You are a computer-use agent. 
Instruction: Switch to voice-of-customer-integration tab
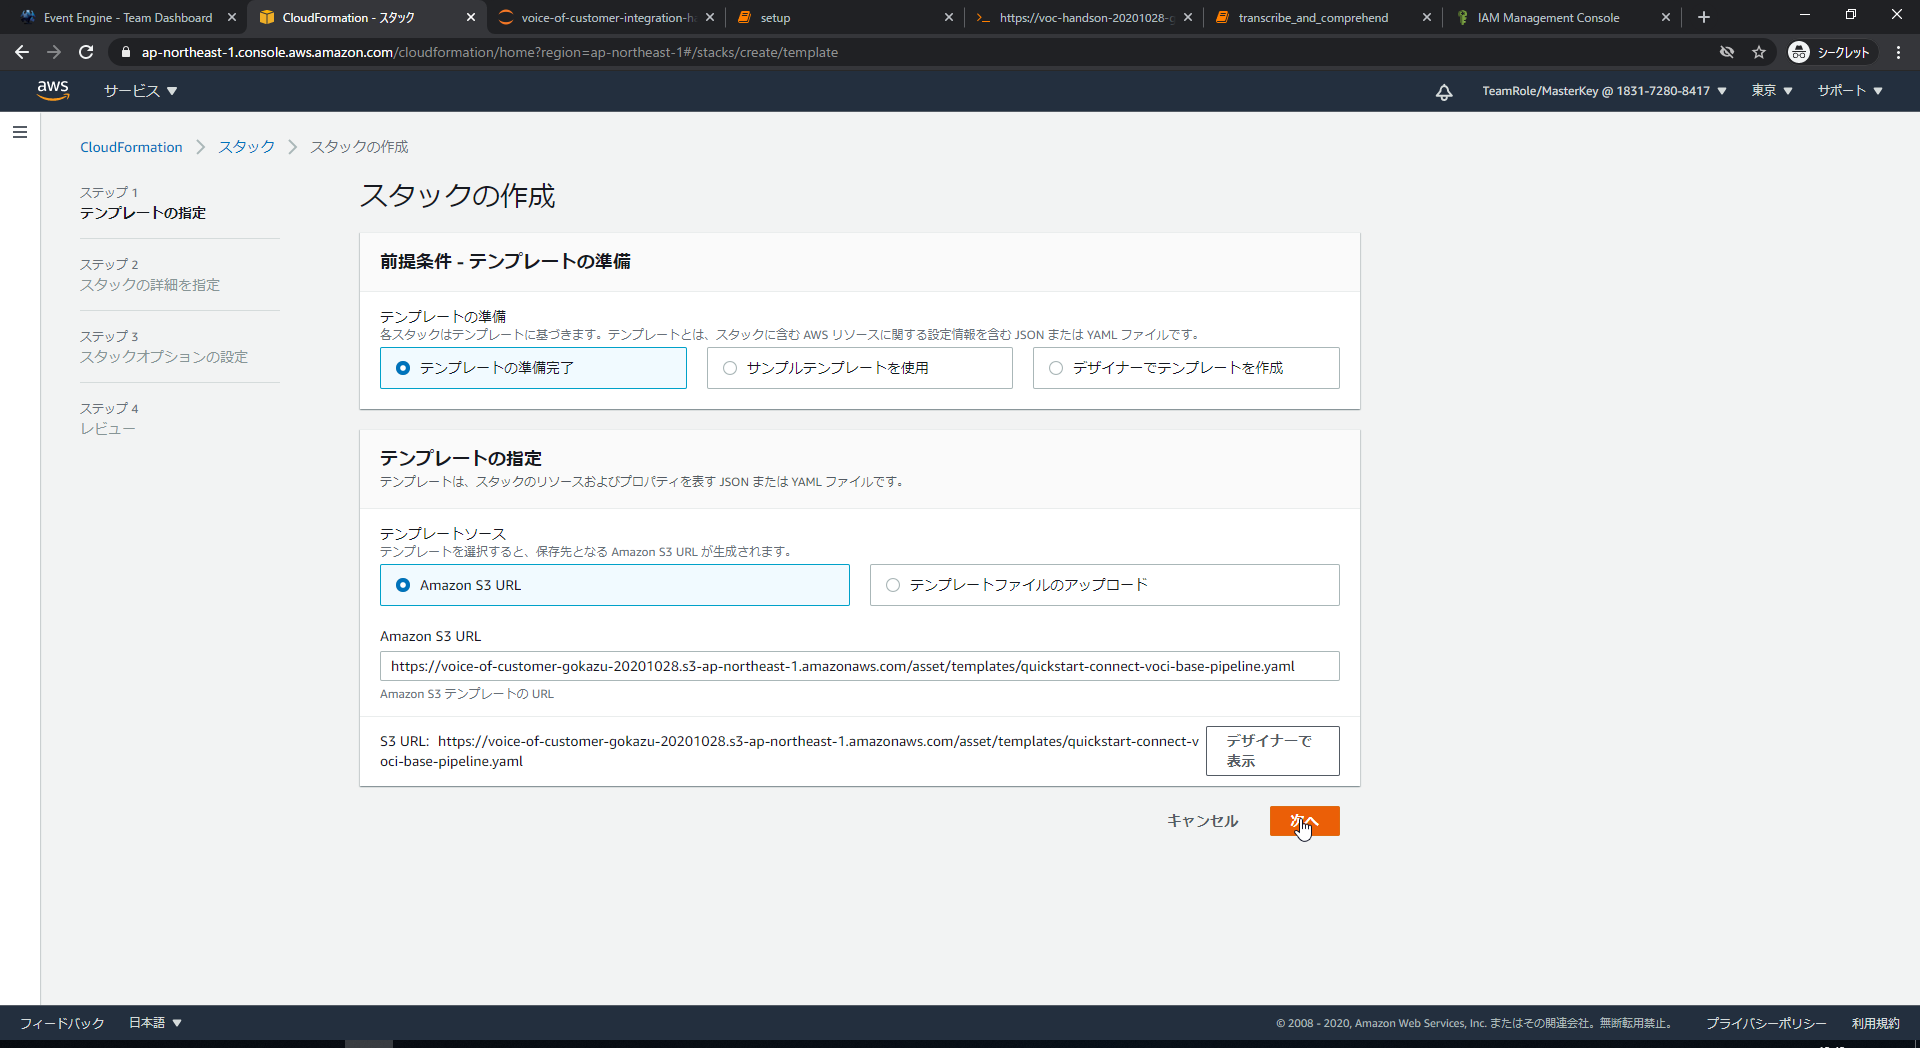606,17
